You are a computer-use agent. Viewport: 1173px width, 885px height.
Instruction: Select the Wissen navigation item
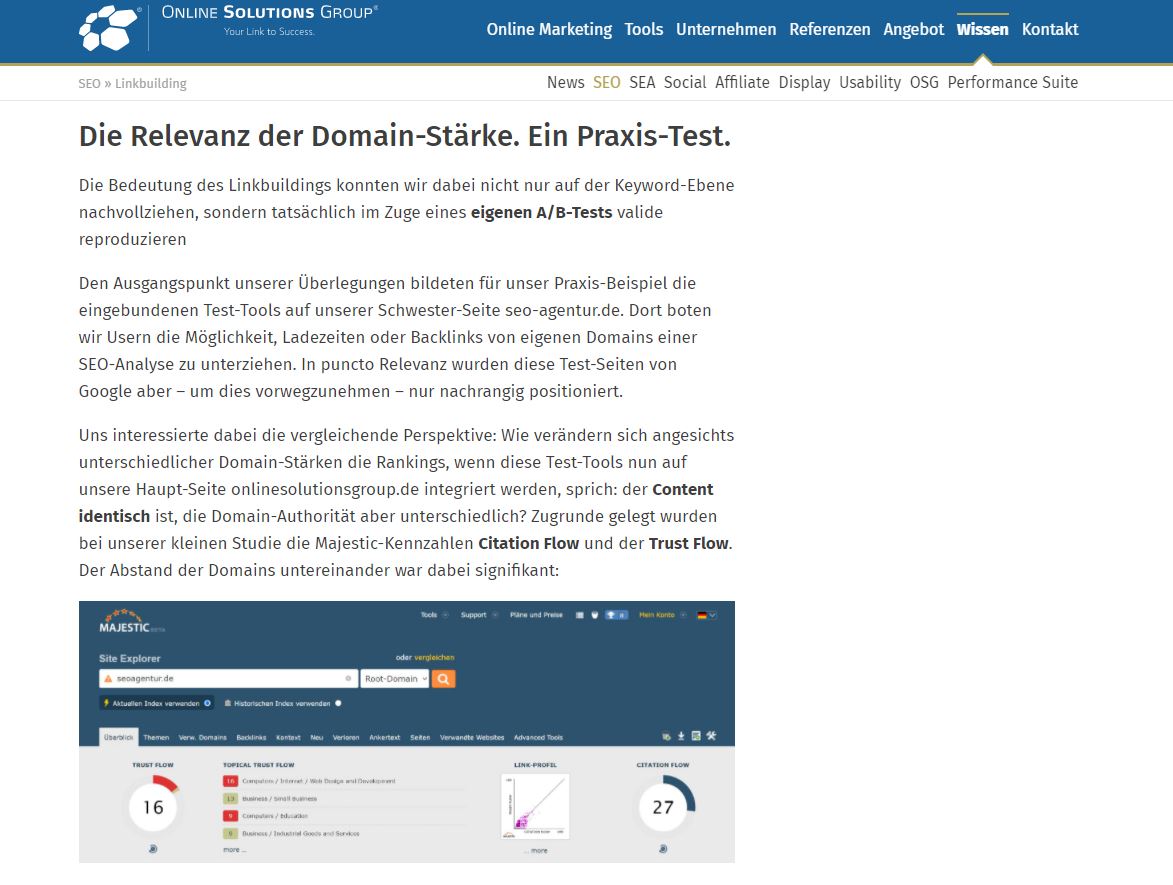click(x=982, y=29)
